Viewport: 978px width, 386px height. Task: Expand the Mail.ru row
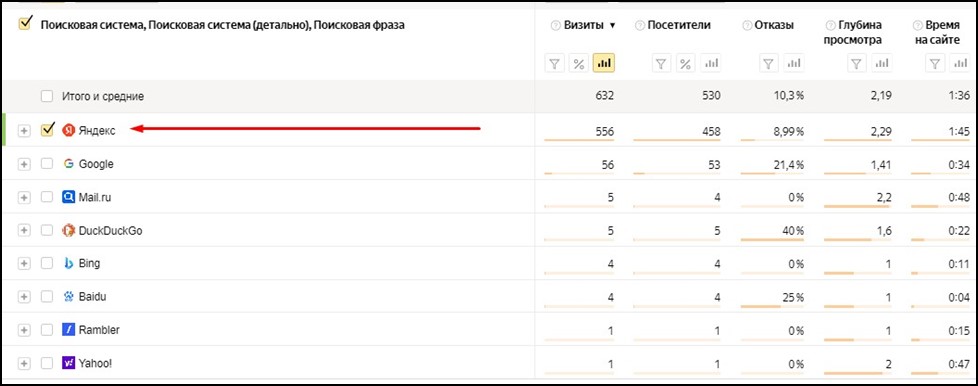(24, 197)
